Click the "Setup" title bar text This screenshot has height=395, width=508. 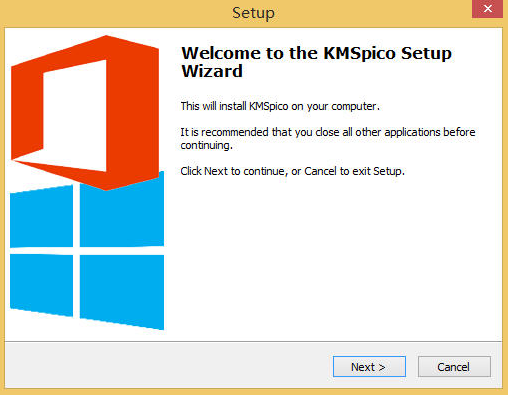[x=253, y=13]
